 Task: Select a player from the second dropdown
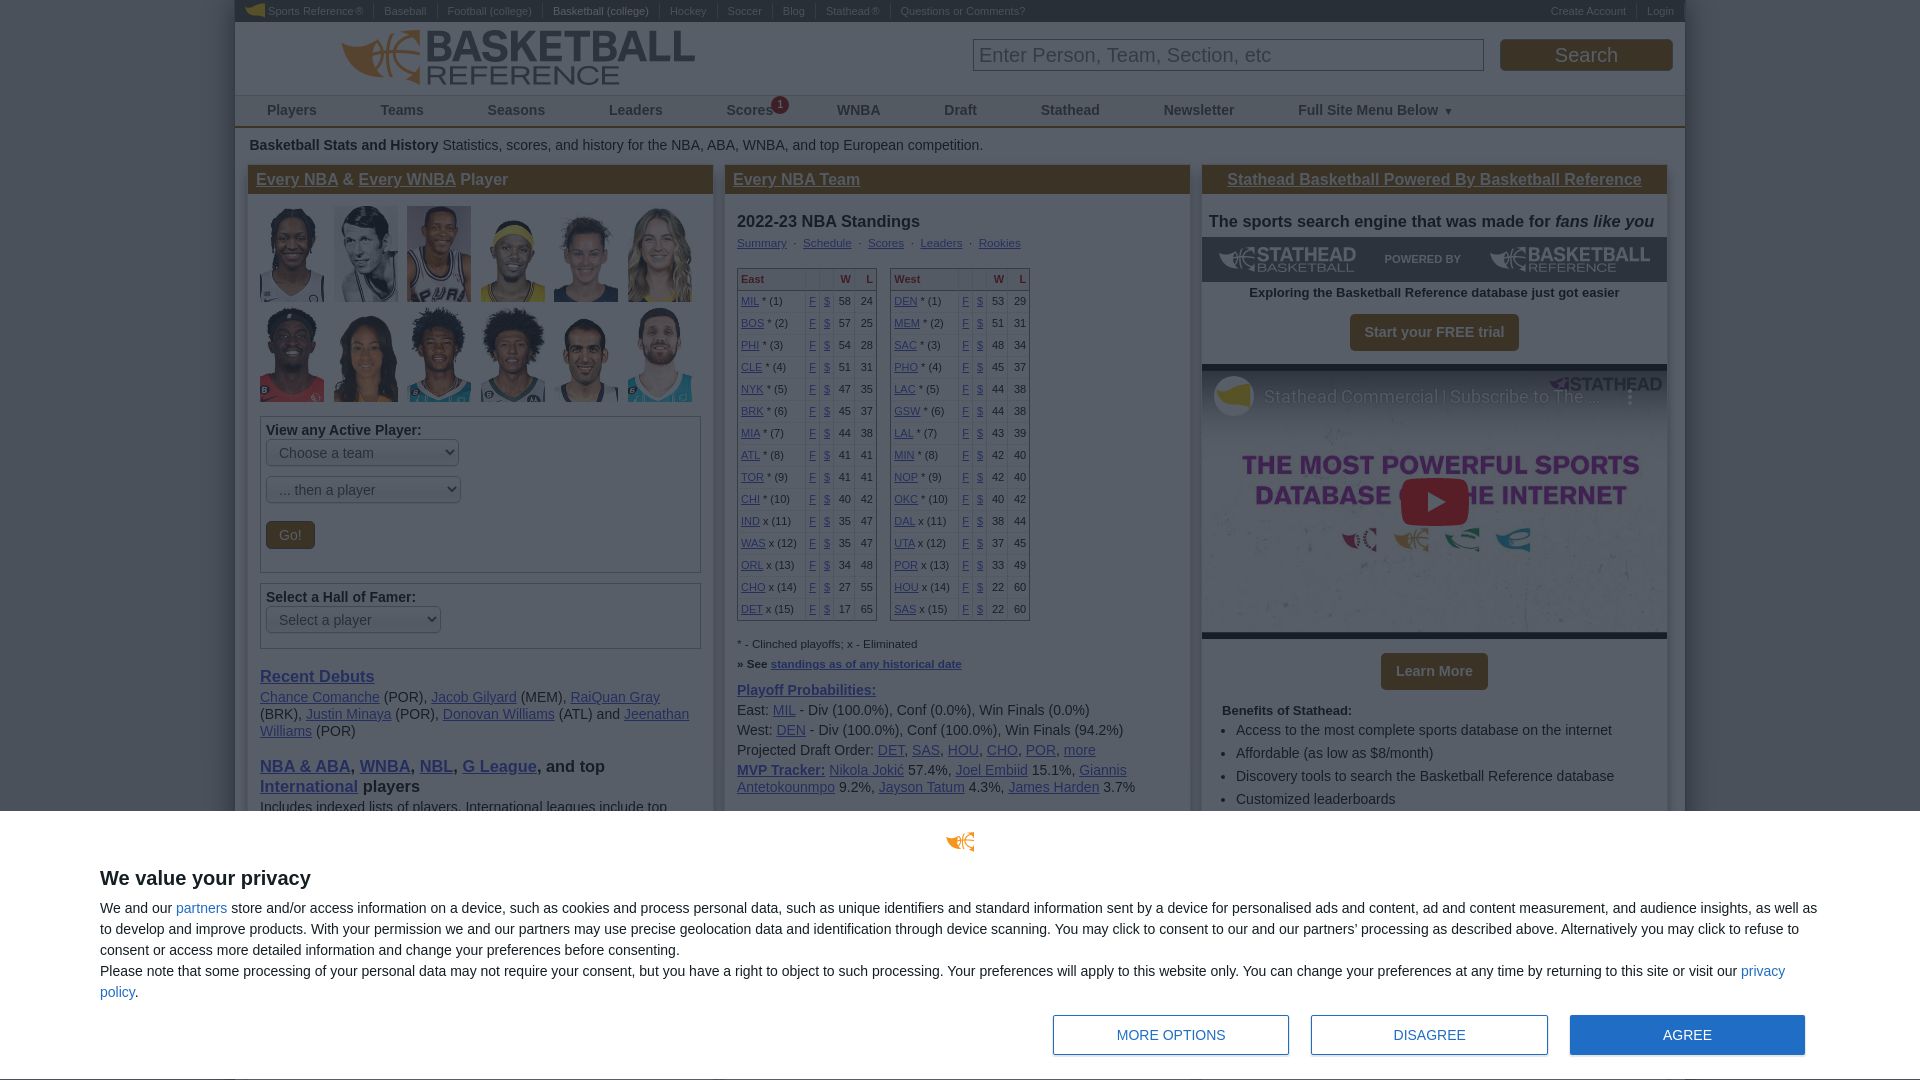pyautogui.click(x=364, y=489)
